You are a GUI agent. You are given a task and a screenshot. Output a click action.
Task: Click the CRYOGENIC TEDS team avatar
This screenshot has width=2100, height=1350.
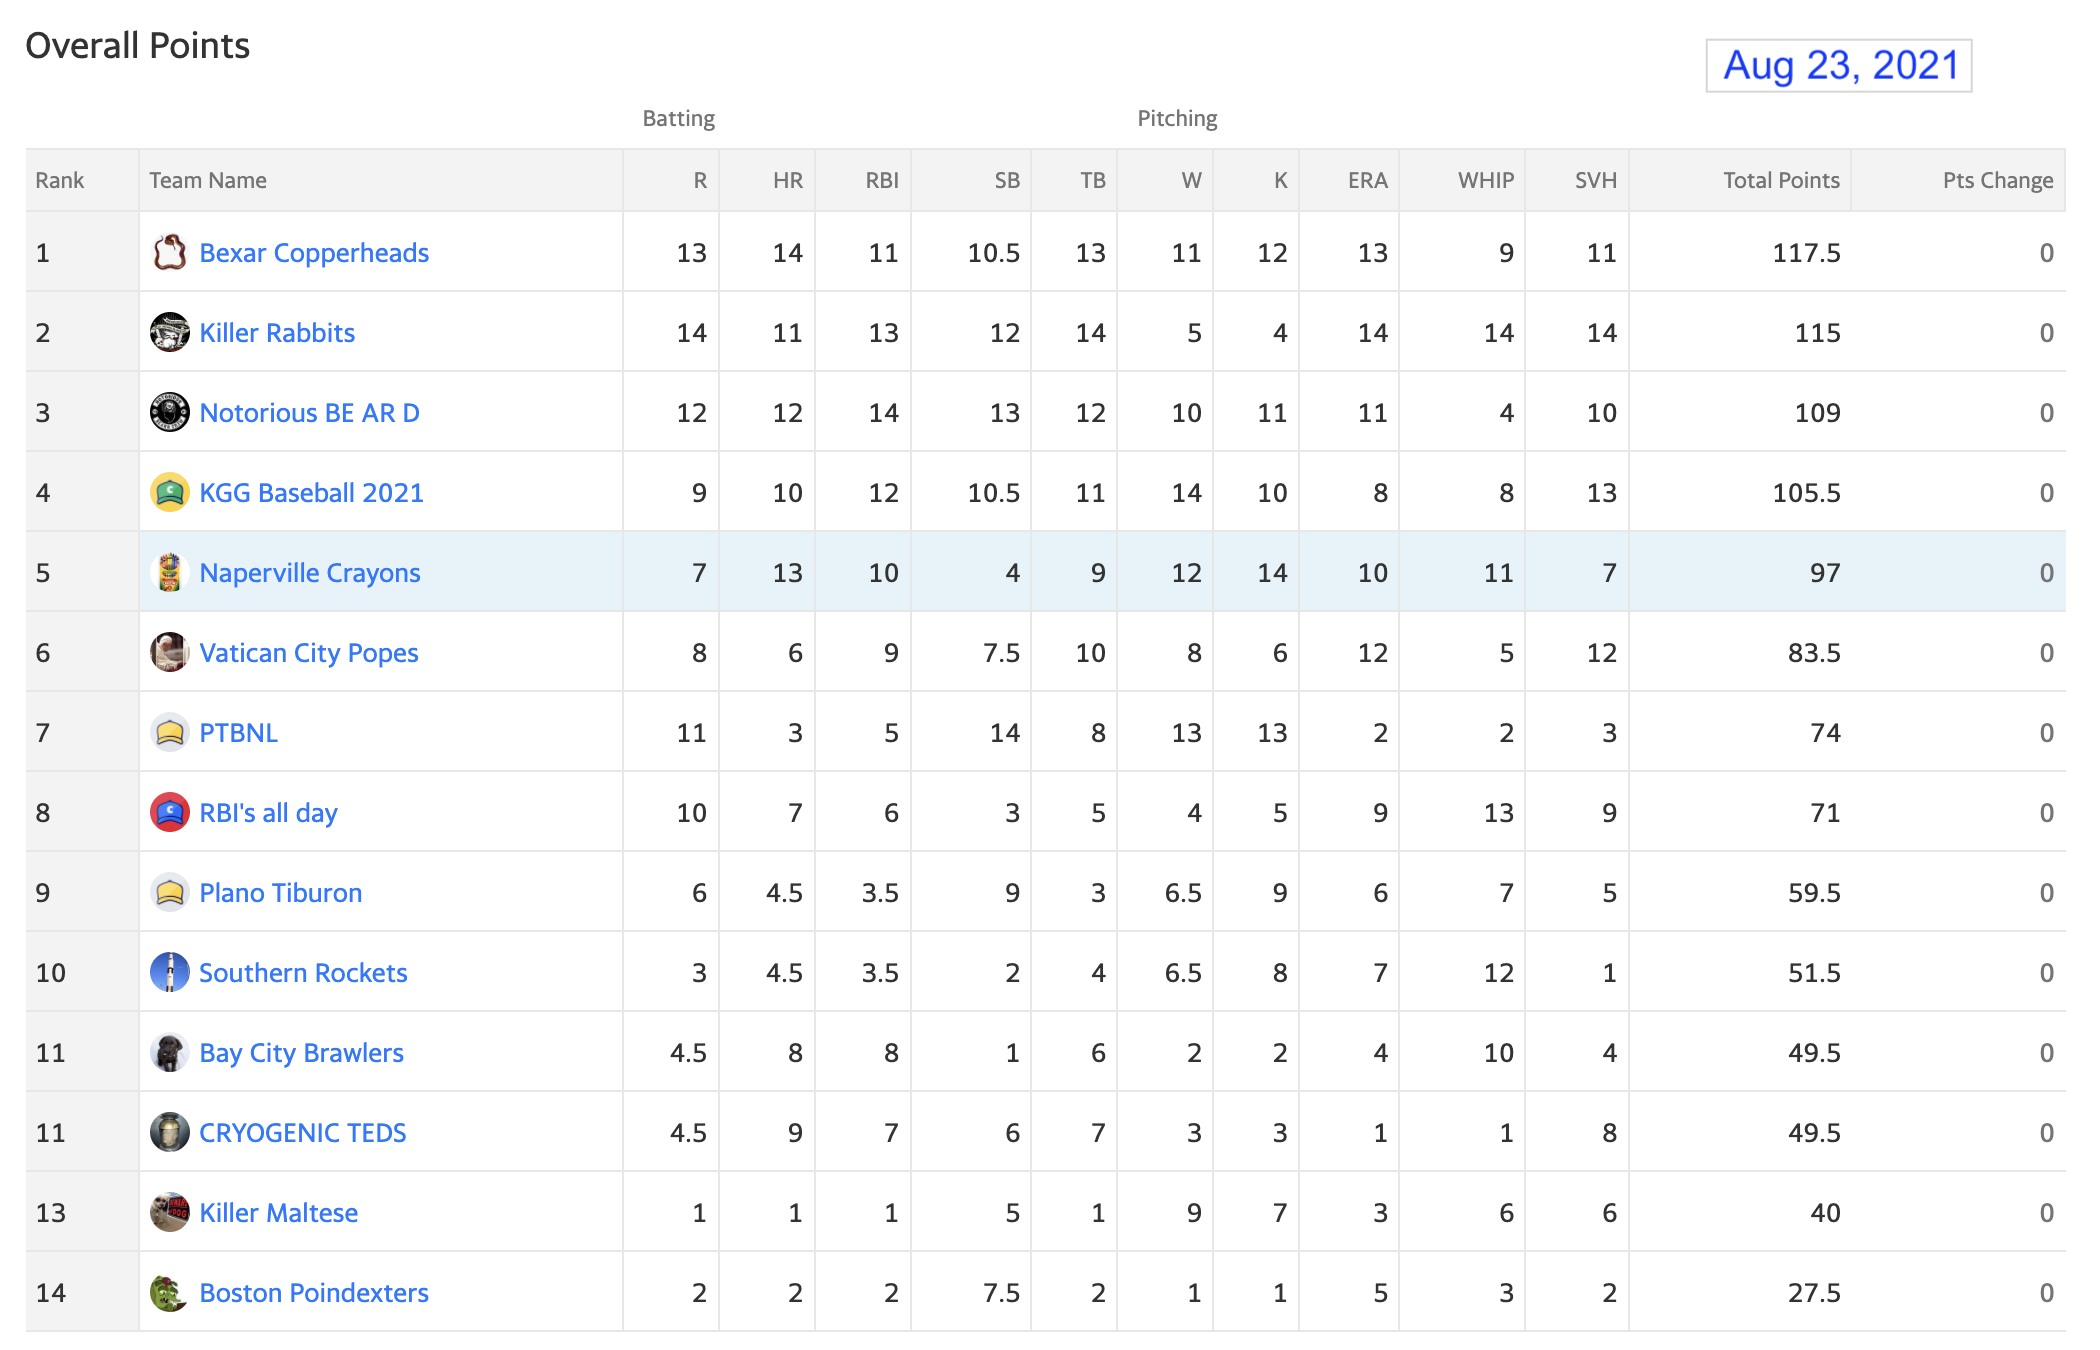click(169, 1132)
